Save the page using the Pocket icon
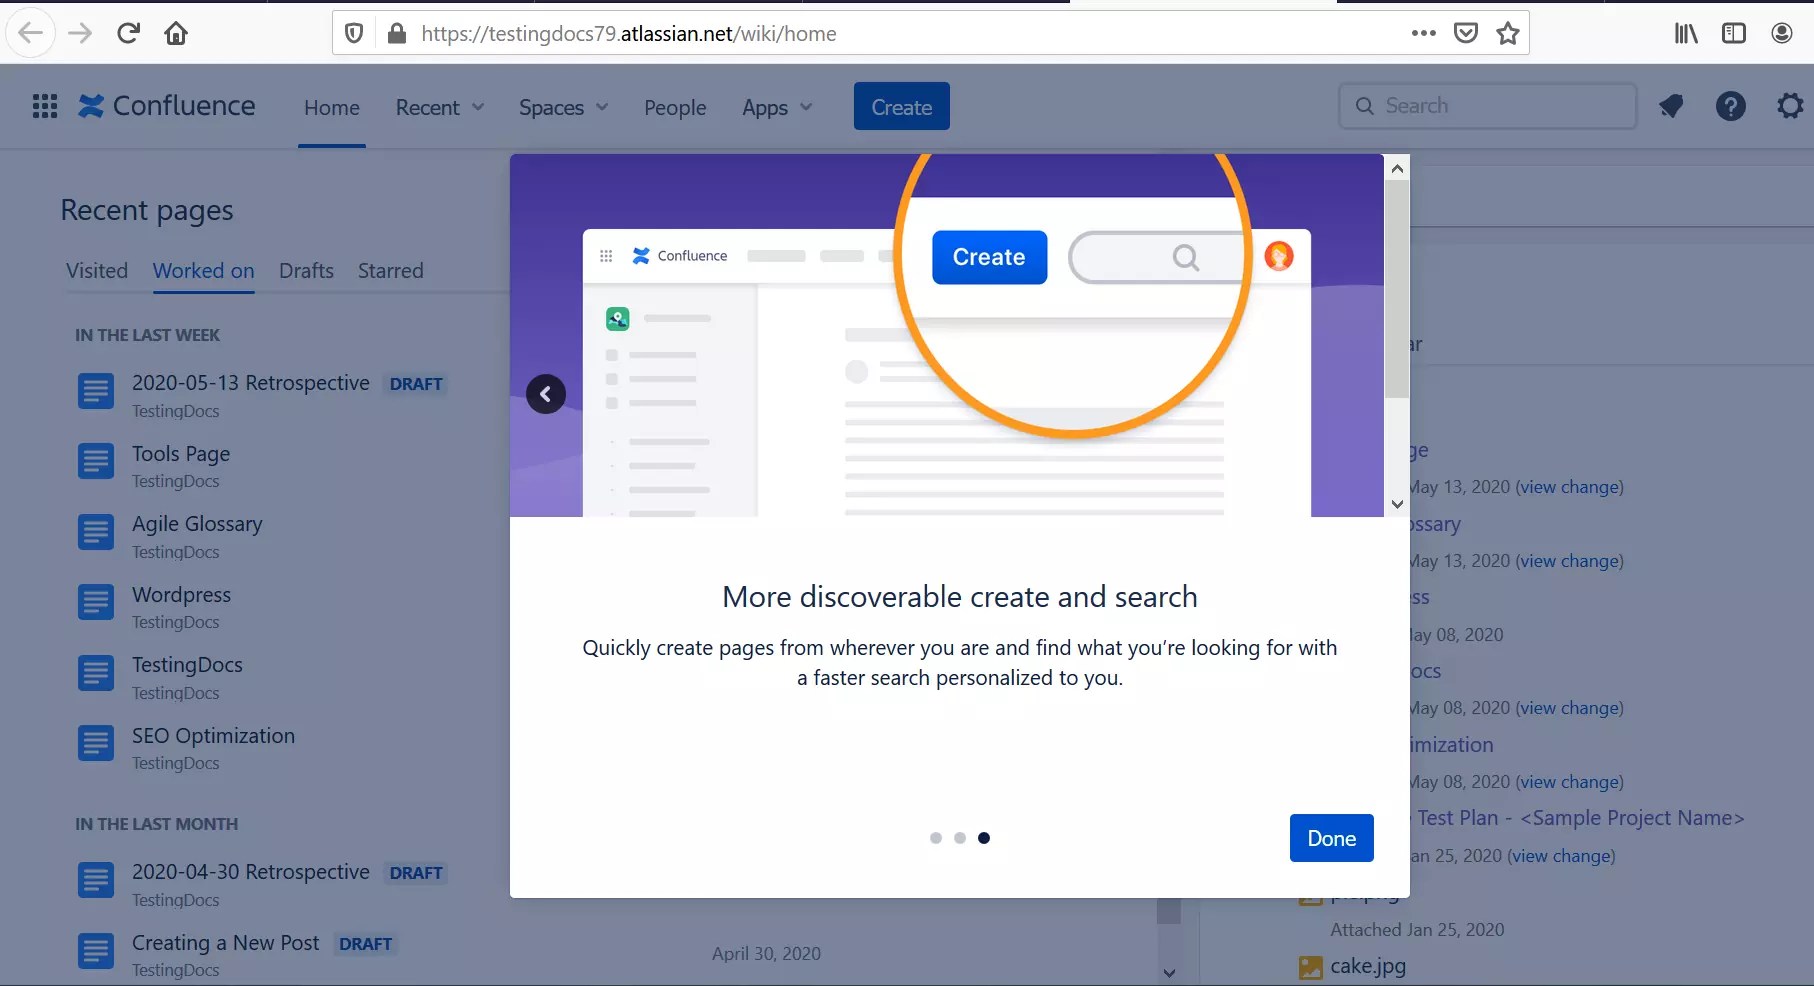 1465,33
